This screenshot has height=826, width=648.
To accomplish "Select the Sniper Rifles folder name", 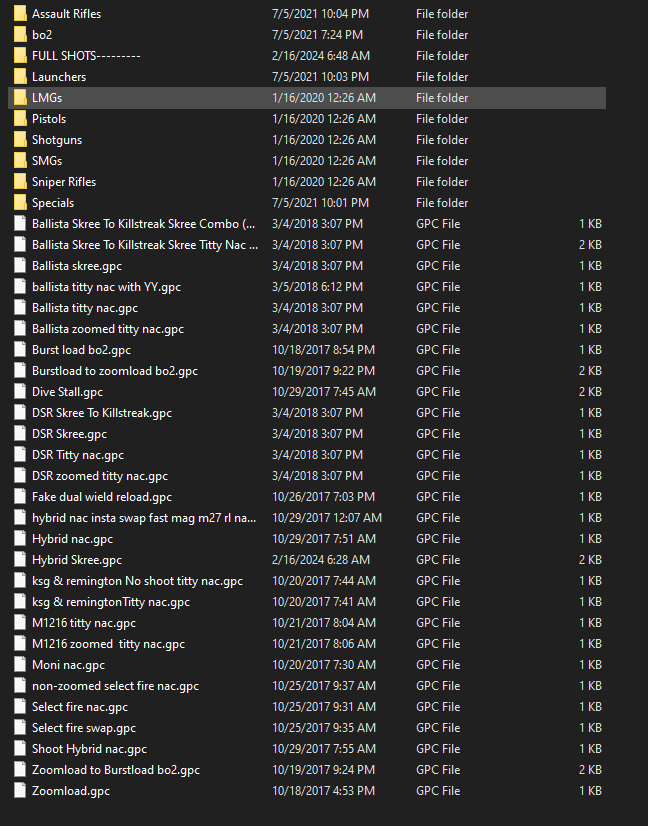I will pos(64,182).
